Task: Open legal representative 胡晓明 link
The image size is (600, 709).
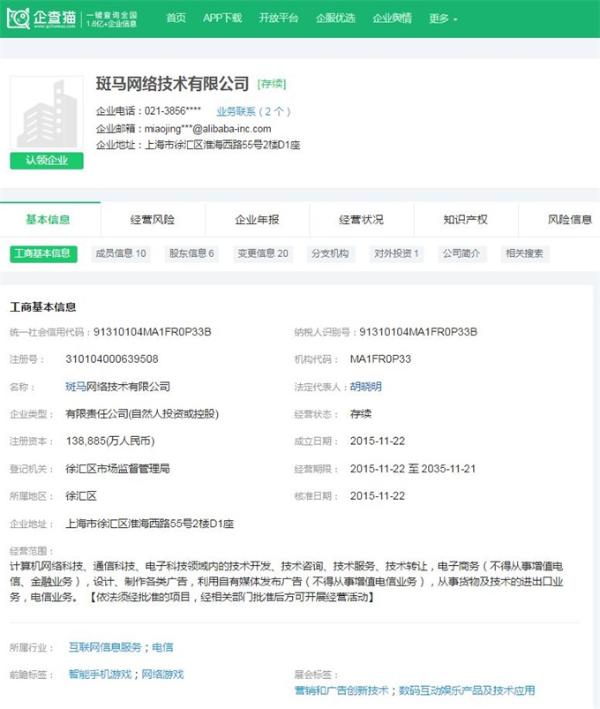Action: point(366,387)
